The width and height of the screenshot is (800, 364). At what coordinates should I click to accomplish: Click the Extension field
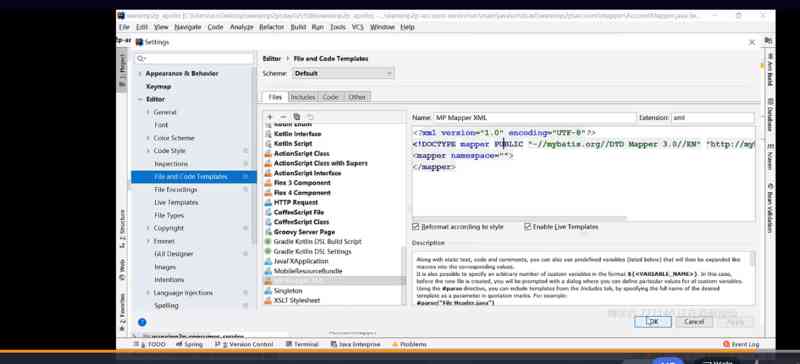(713, 118)
